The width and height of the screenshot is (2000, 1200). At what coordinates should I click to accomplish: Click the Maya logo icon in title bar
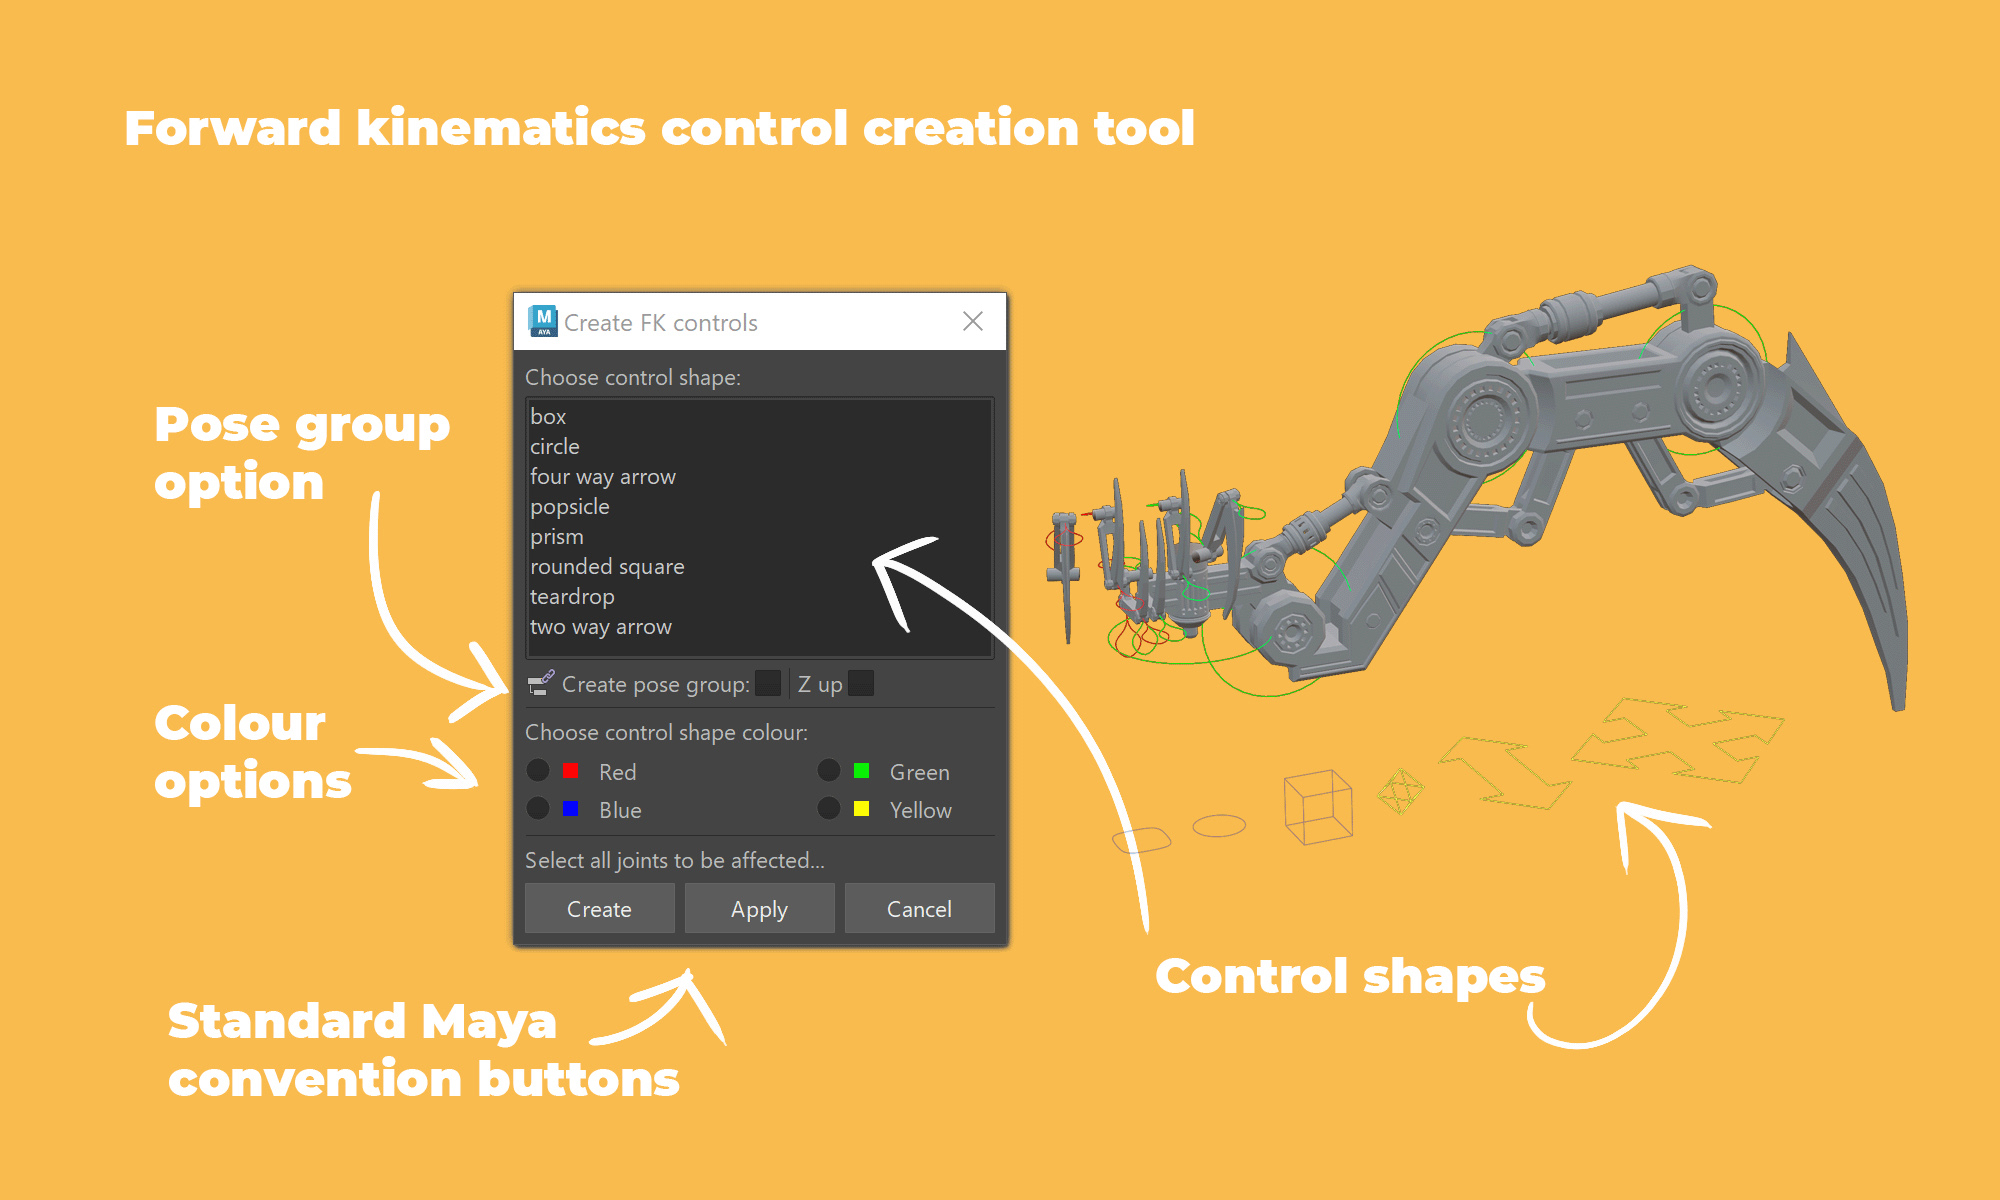543,321
